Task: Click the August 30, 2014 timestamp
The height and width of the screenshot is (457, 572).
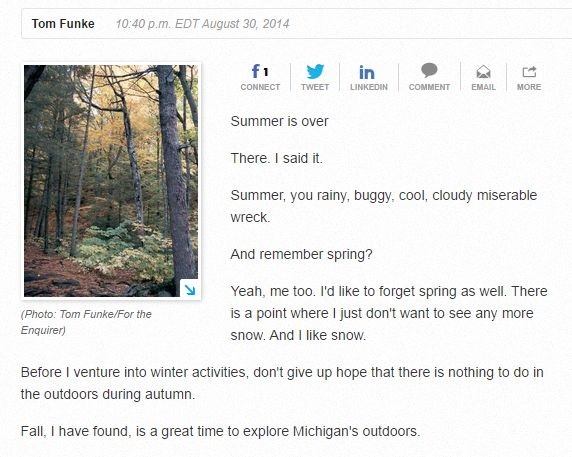Action: (x=202, y=24)
